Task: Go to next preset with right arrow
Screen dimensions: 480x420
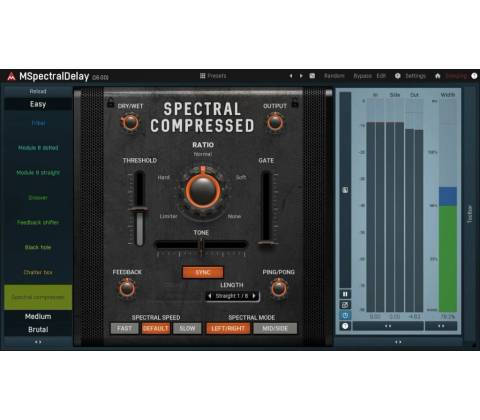Action: (x=301, y=76)
